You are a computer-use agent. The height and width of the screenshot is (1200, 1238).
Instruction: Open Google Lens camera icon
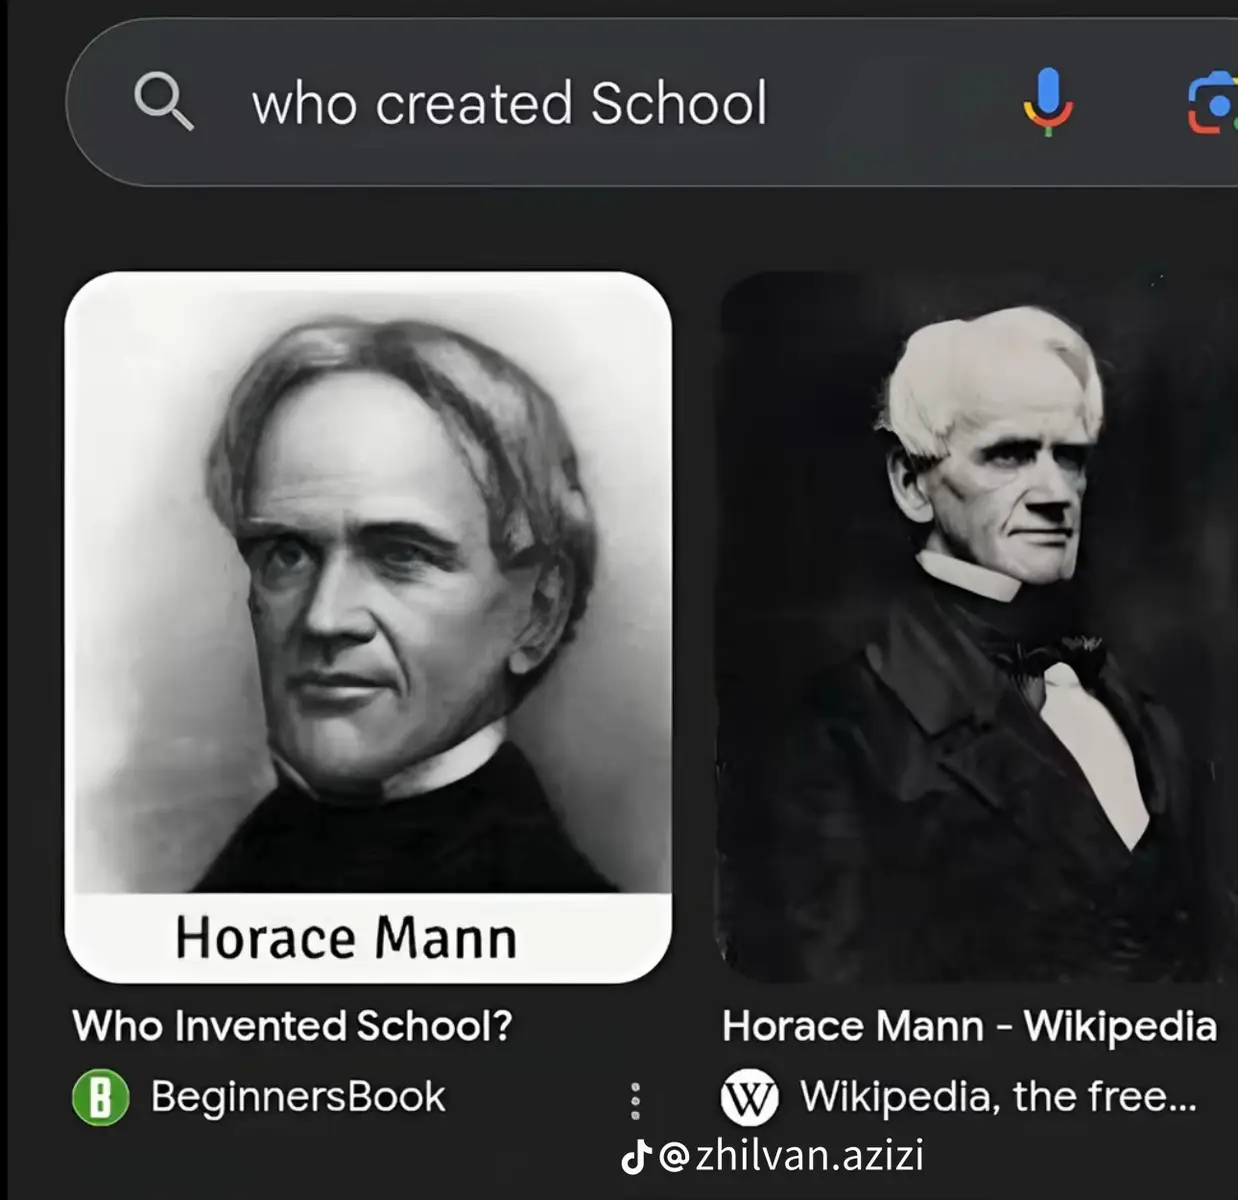tap(1212, 103)
